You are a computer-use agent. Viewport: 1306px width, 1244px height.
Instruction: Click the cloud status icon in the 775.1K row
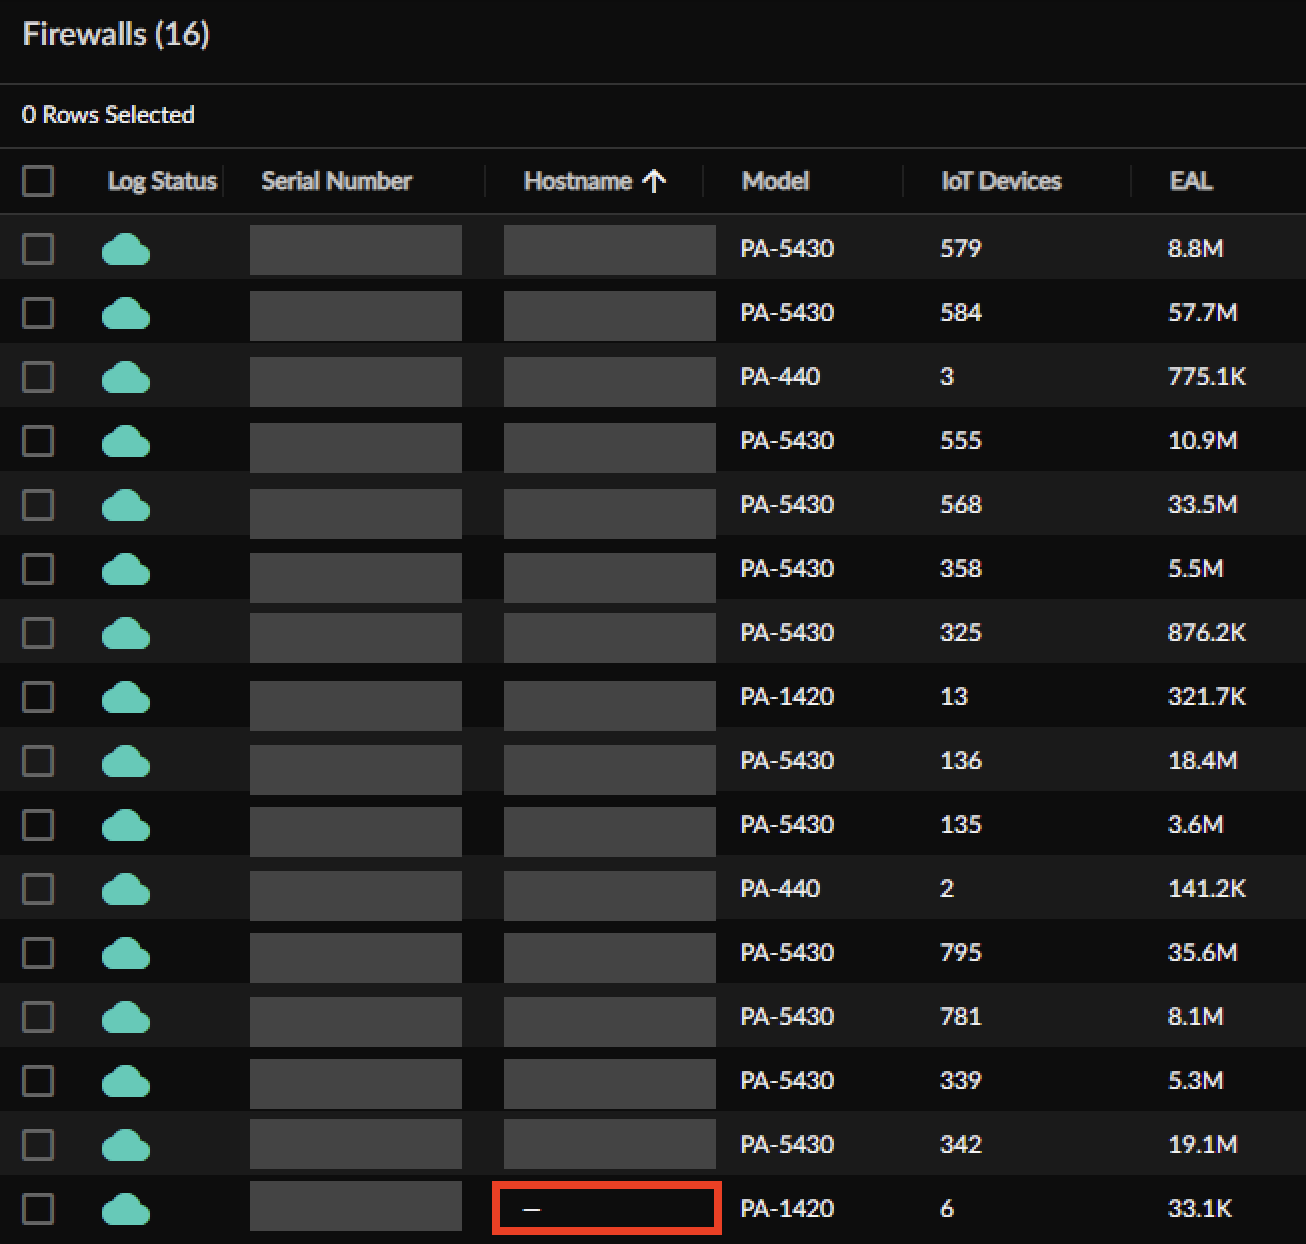126,378
